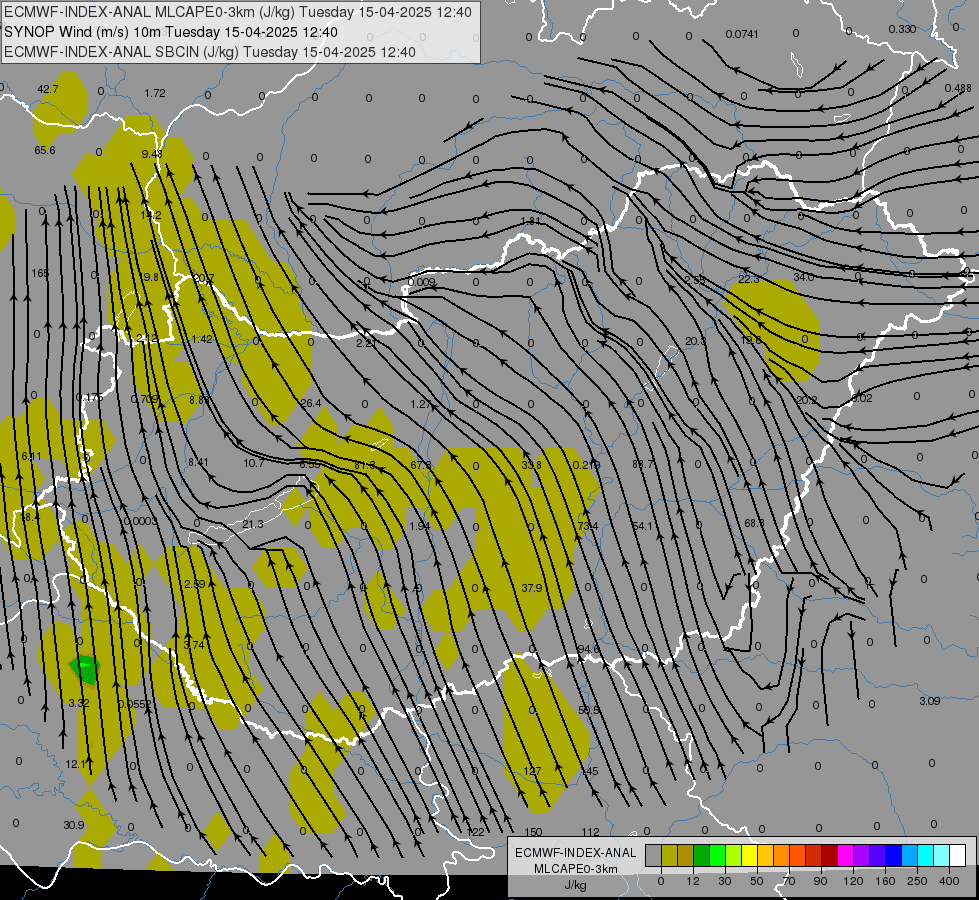Click the bright green legend swatch before 30
The image size is (979, 900).
pos(717,855)
